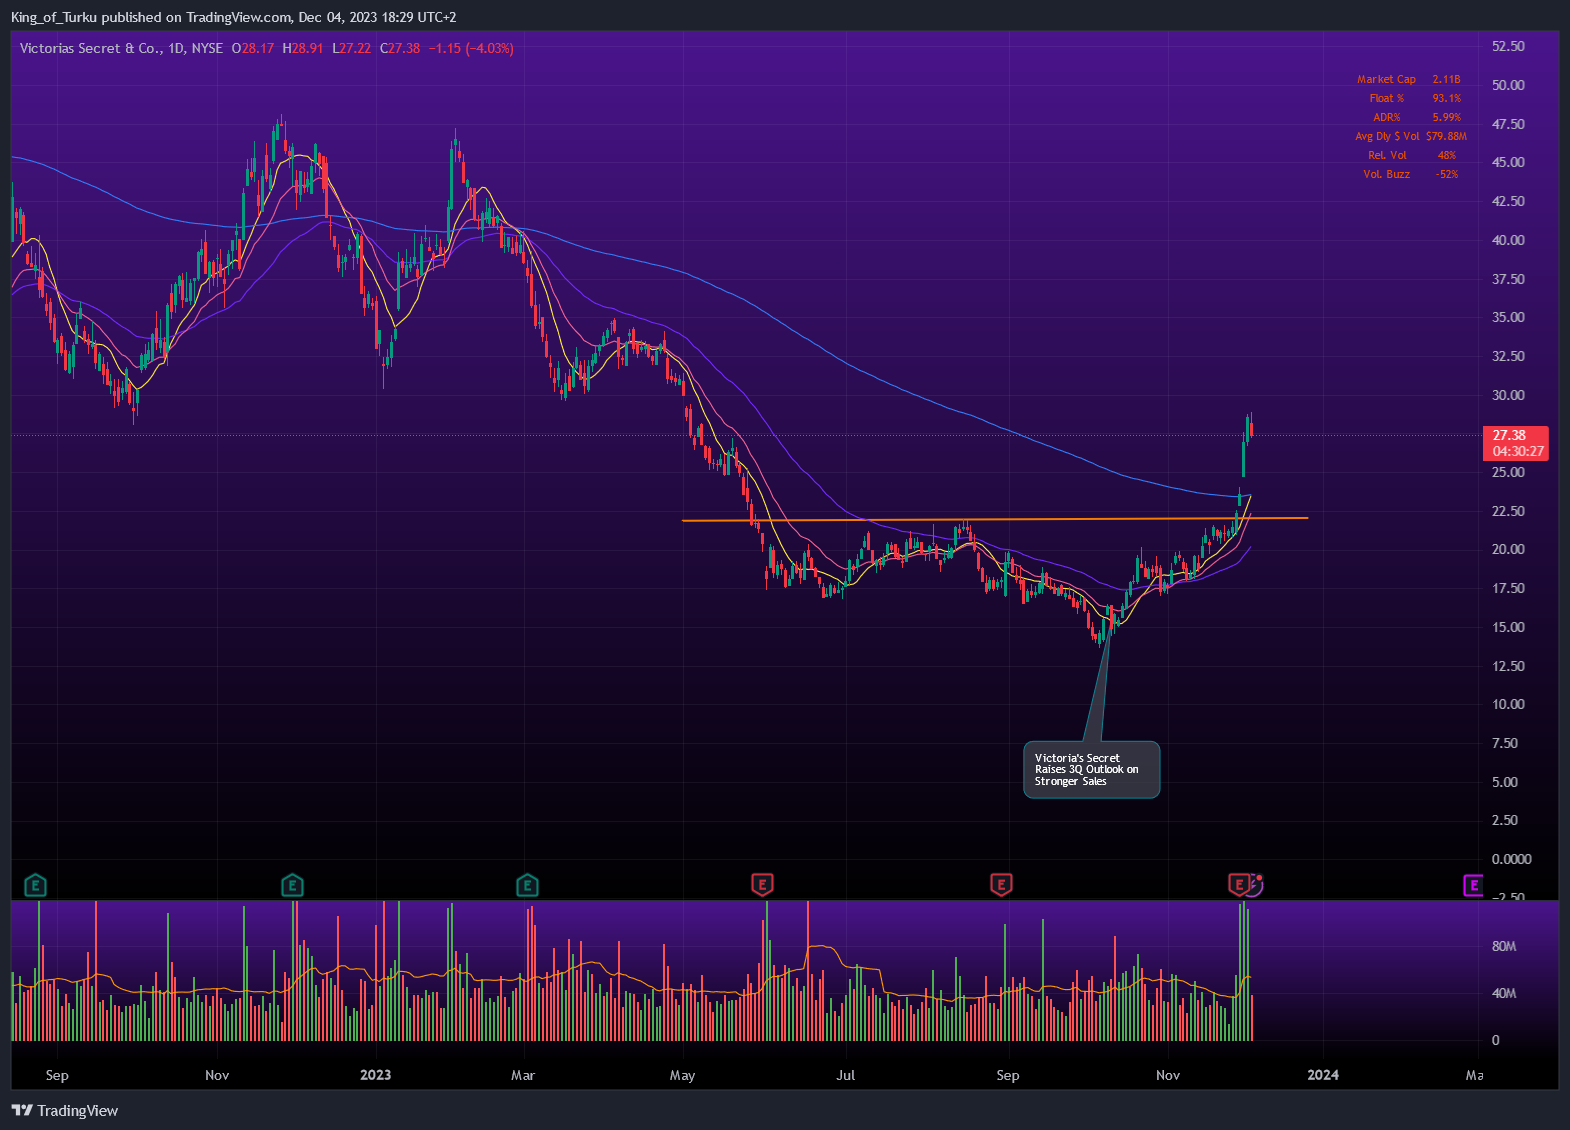Open the green earnings marker before 2023

tap(292, 885)
